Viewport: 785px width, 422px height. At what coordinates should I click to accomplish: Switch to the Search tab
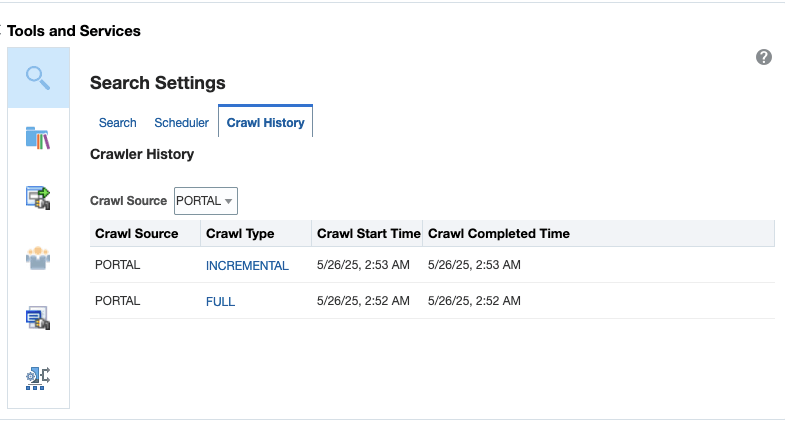117,123
